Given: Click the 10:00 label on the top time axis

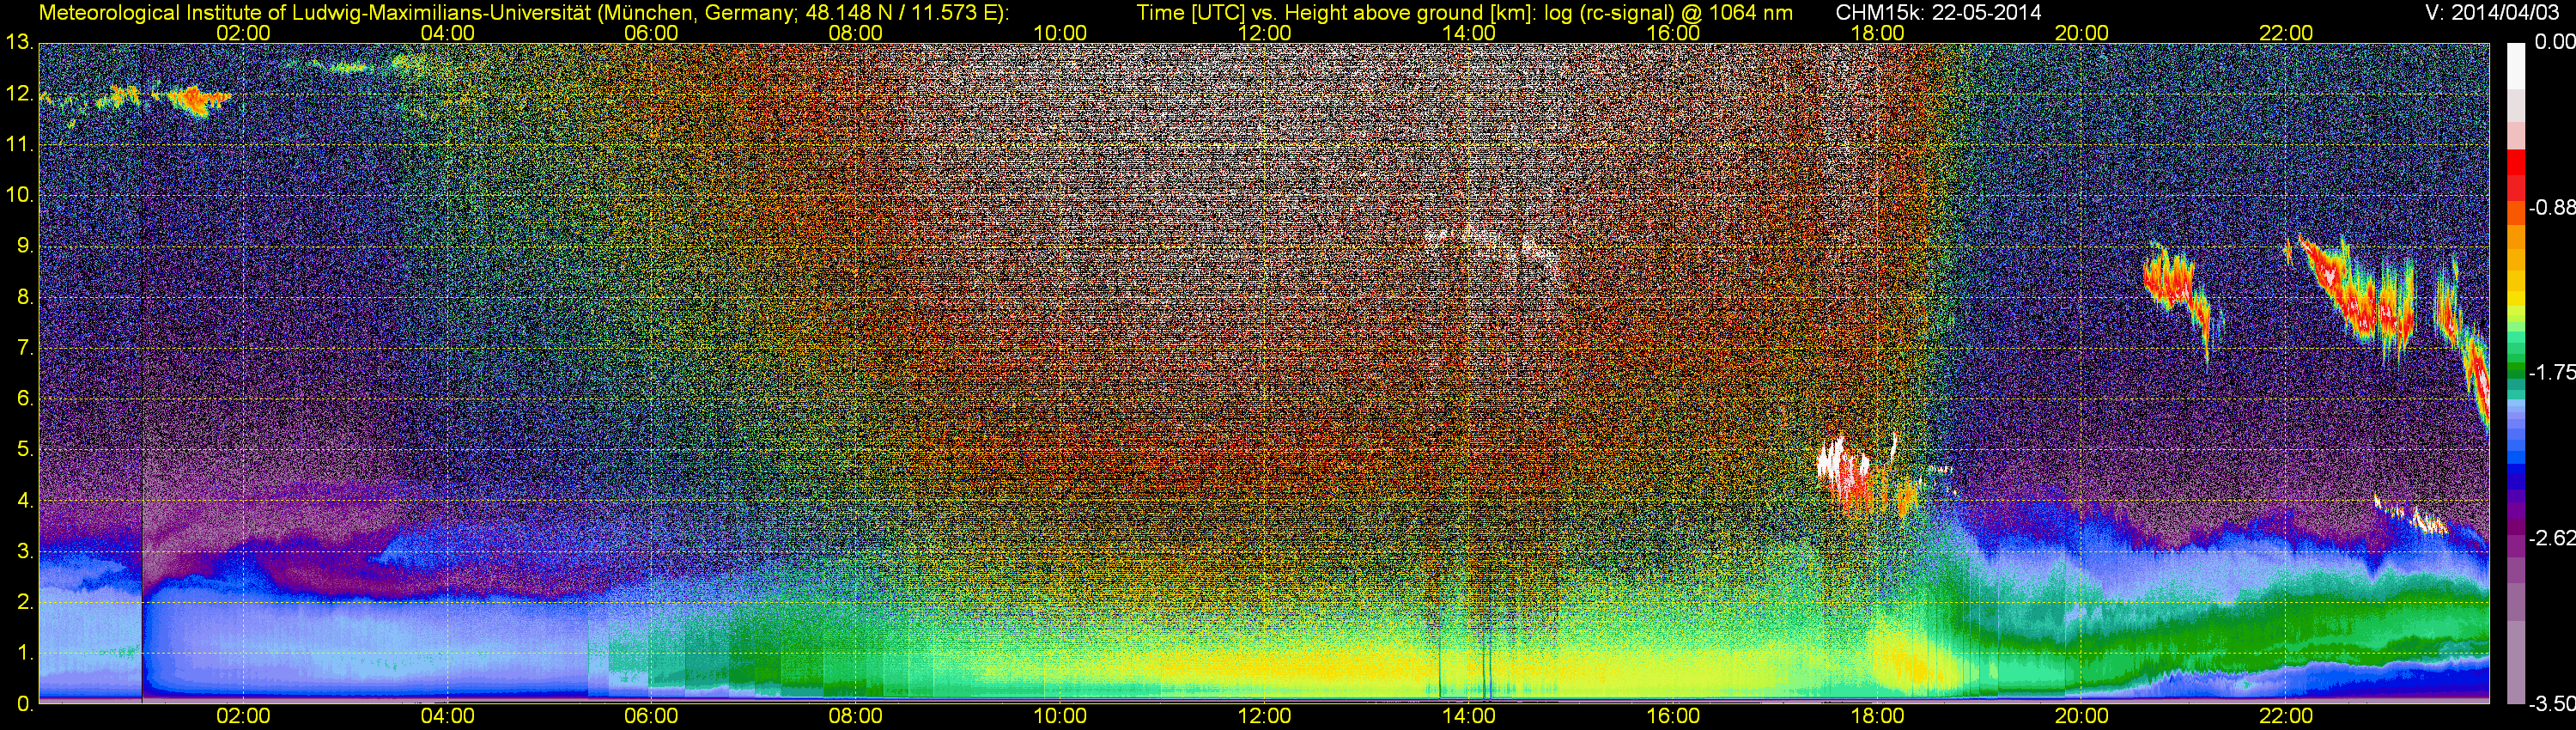Looking at the screenshot, I should pos(1060,33).
